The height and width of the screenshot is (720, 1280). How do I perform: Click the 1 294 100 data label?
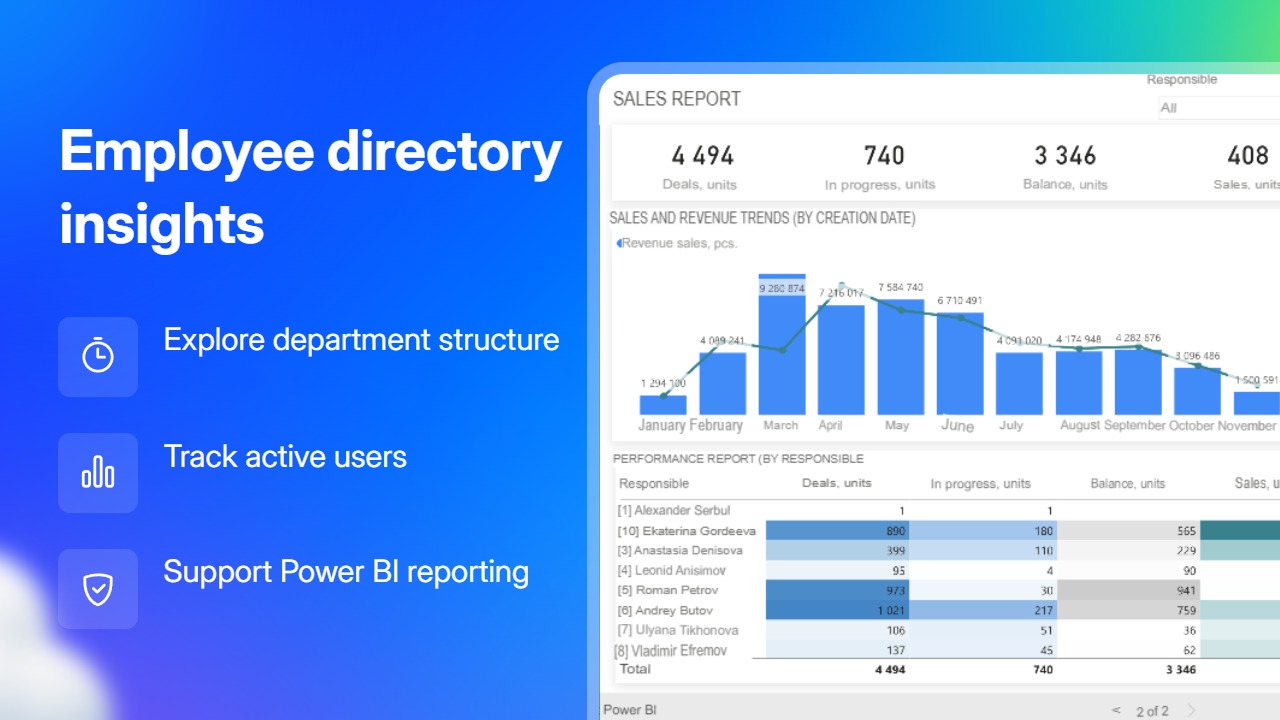pos(663,383)
